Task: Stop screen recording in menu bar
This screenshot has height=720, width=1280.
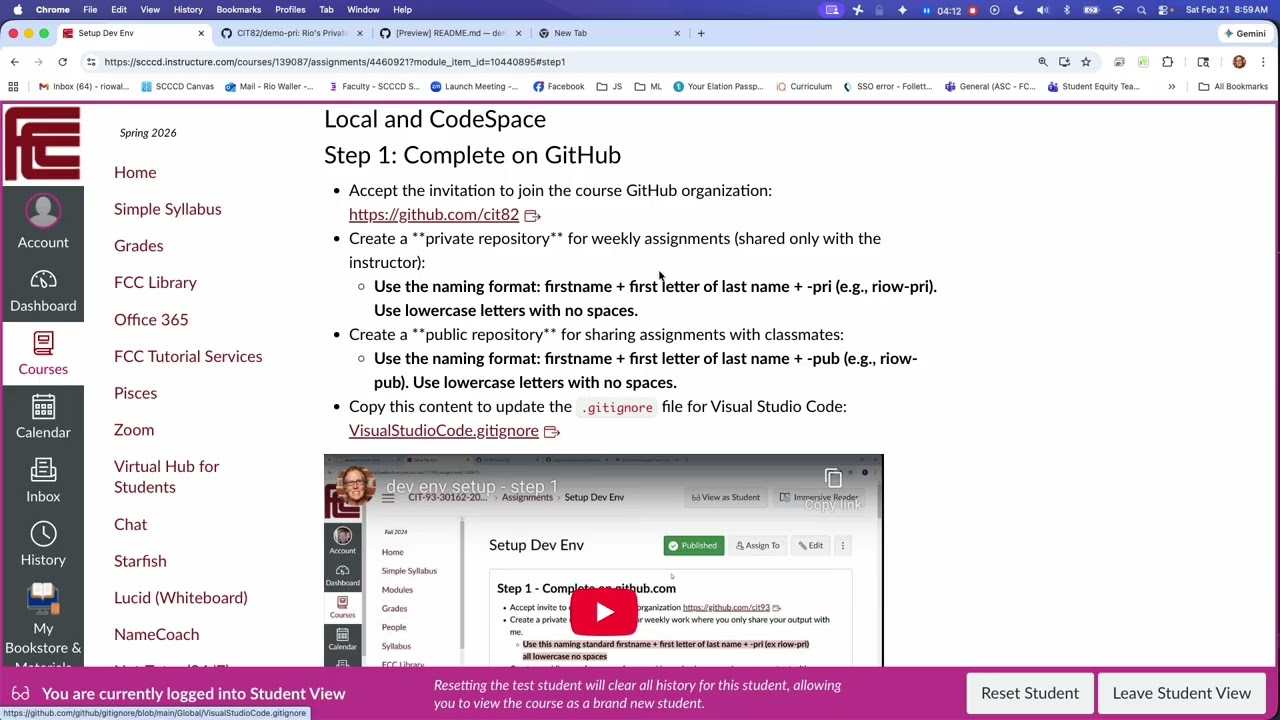Action: [x=972, y=10]
